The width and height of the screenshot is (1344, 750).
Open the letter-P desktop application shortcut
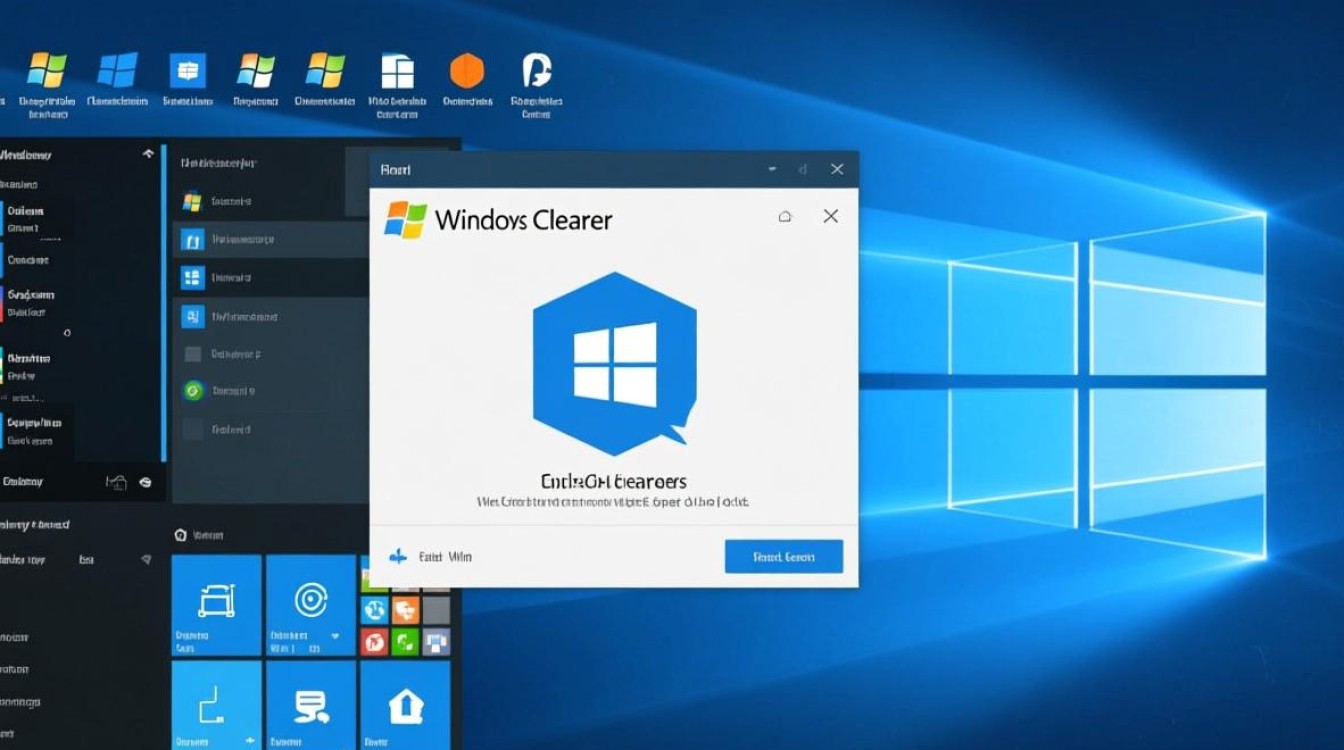(x=535, y=68)
